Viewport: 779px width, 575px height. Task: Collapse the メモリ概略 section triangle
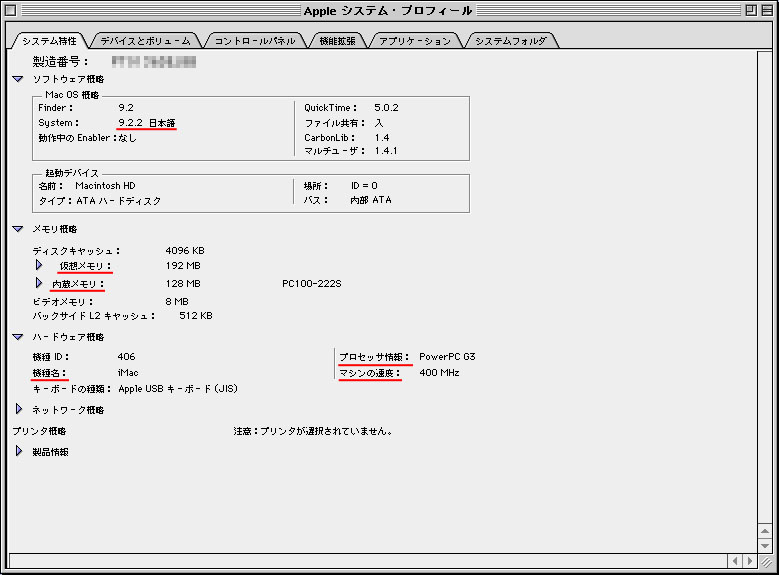click(18, 229)
